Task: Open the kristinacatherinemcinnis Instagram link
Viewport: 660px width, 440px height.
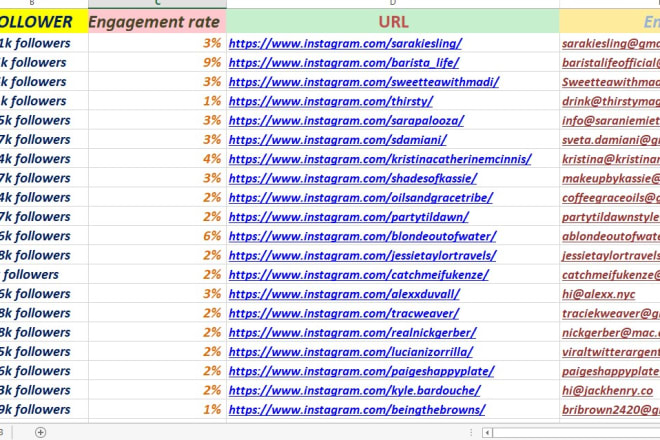Action: click(380, 159)
